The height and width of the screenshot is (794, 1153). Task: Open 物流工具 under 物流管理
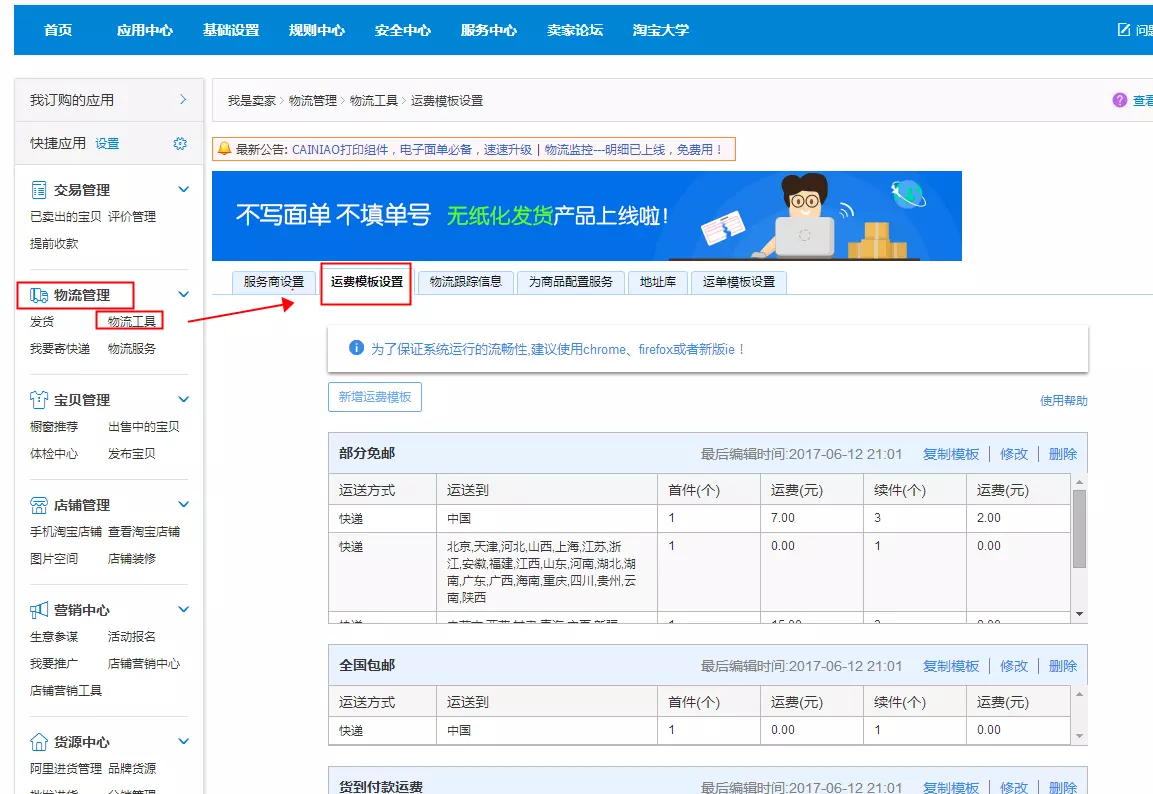click(x=132, y=321)
